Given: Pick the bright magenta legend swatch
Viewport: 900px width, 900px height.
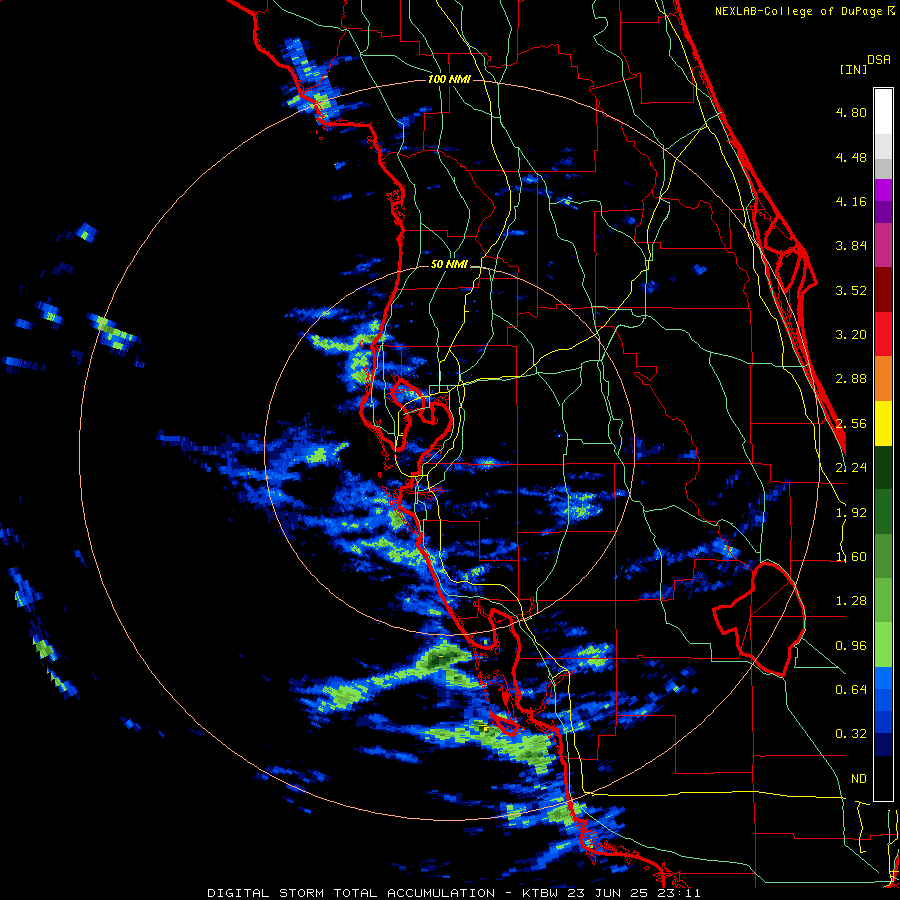Looking at the screenshot, I should click(883, 190).
